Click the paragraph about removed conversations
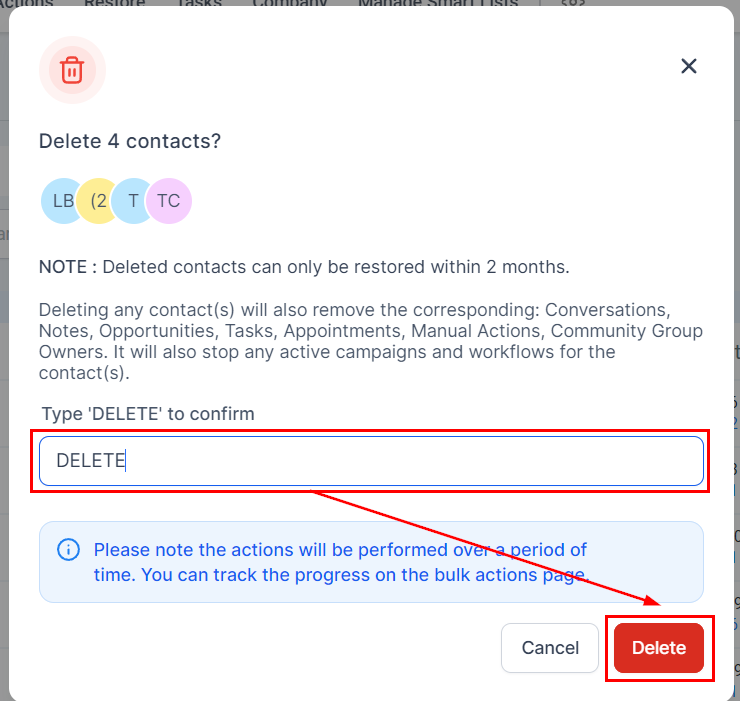 [x=370, y=341]
